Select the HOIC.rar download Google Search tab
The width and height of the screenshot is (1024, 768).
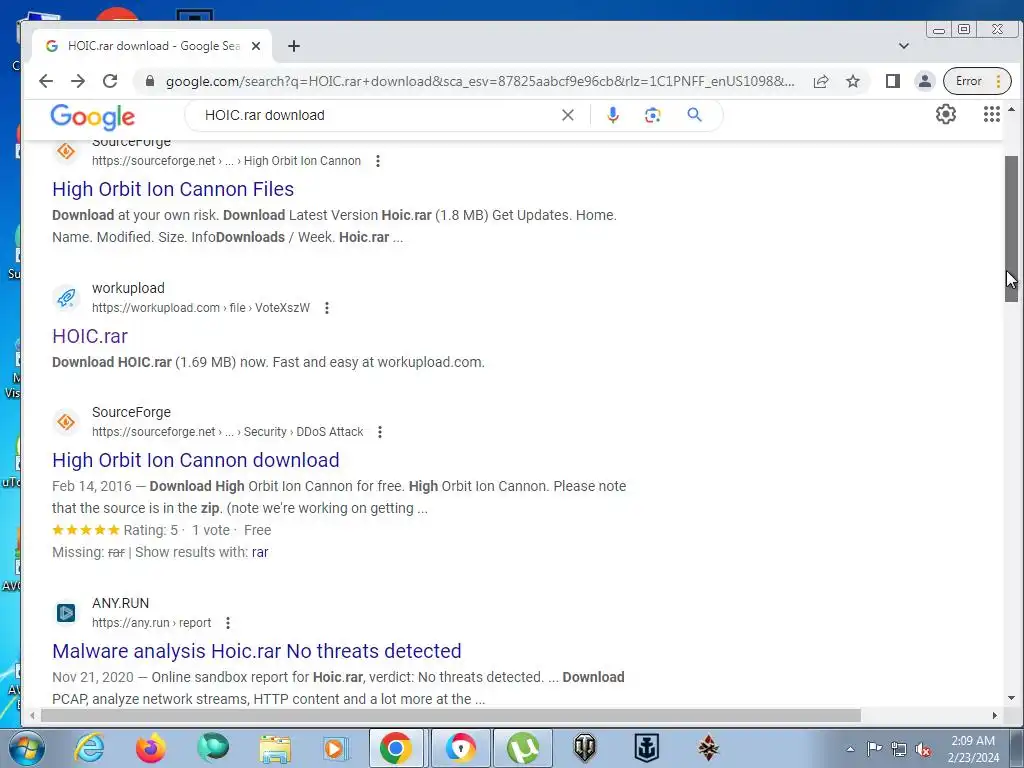tap(152, 46)
